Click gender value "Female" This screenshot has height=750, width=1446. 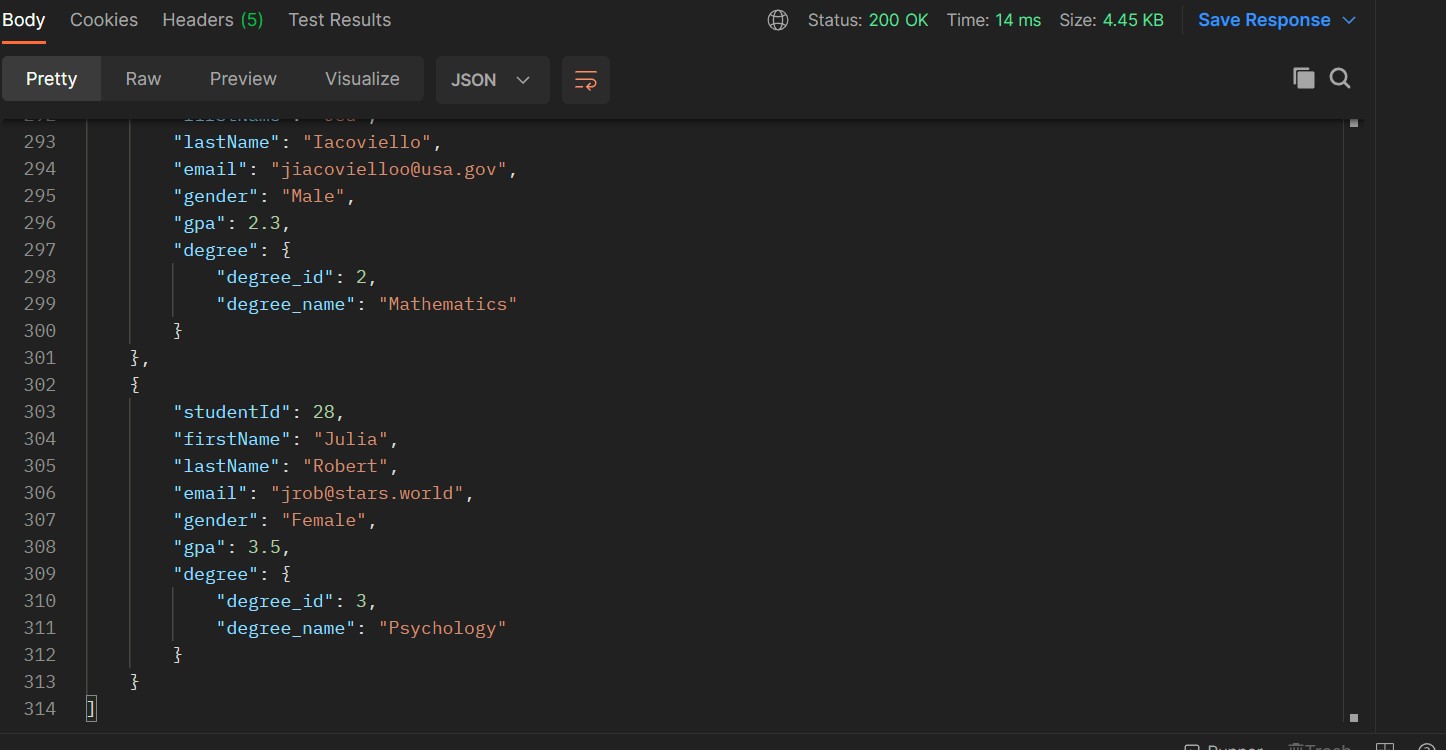324,520
